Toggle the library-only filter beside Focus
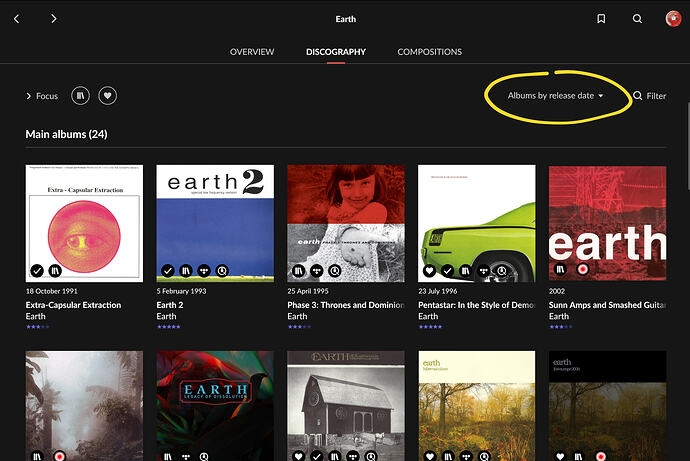The image size is (690, 461). coord(81,95)
